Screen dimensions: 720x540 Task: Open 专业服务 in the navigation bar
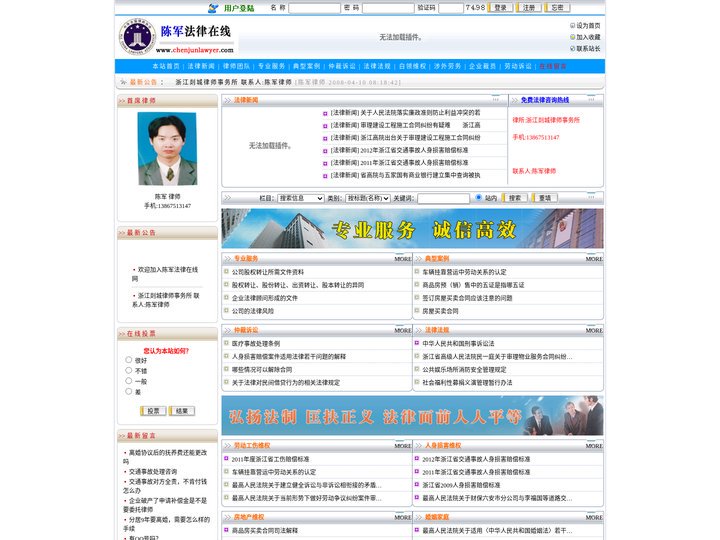[x=271, y=66]
